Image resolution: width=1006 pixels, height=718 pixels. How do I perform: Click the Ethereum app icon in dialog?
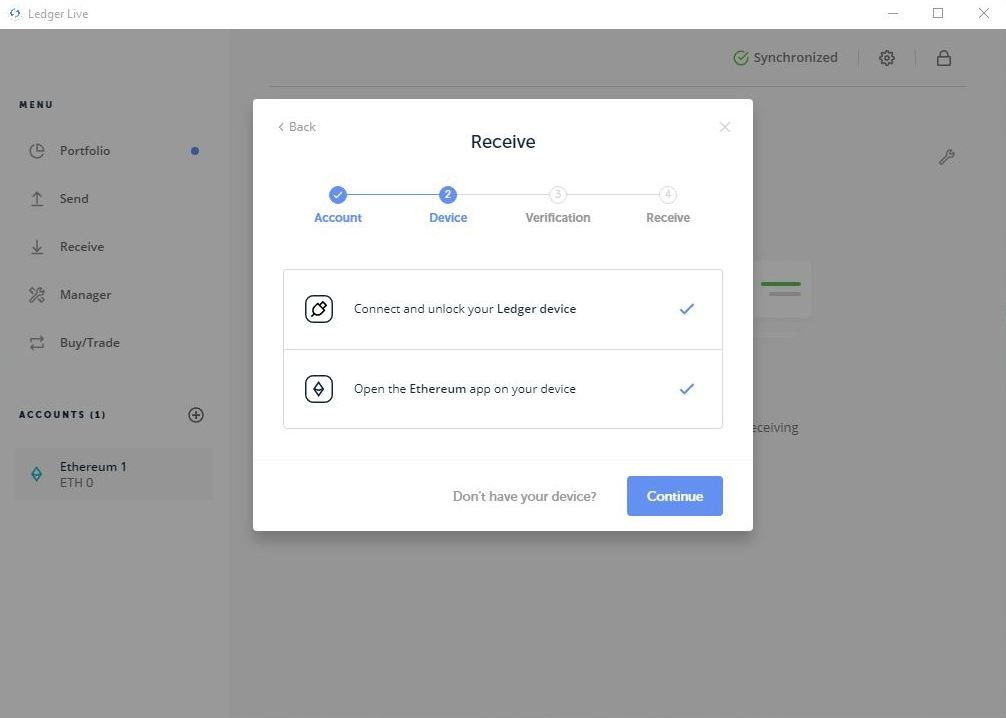(x=319, y=389)
